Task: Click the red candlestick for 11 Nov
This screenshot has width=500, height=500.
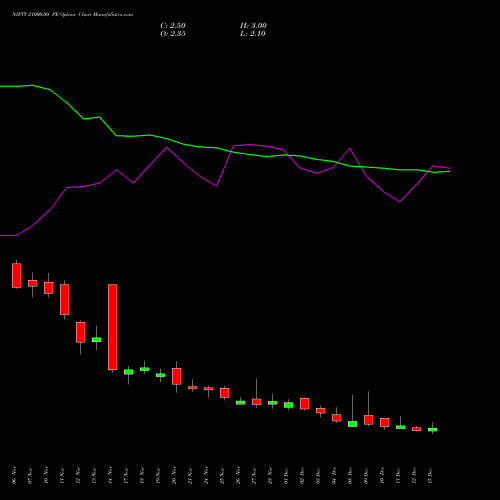Action: click(65, 299)
